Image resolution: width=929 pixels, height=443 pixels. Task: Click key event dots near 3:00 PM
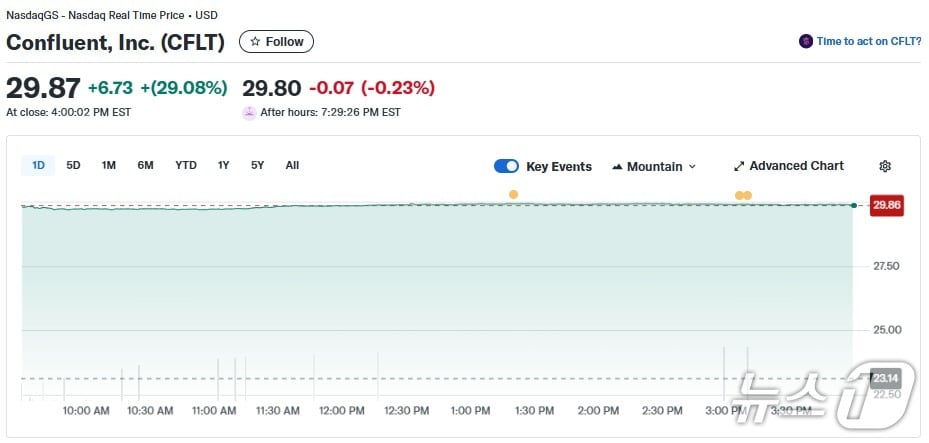coord(743,195)
